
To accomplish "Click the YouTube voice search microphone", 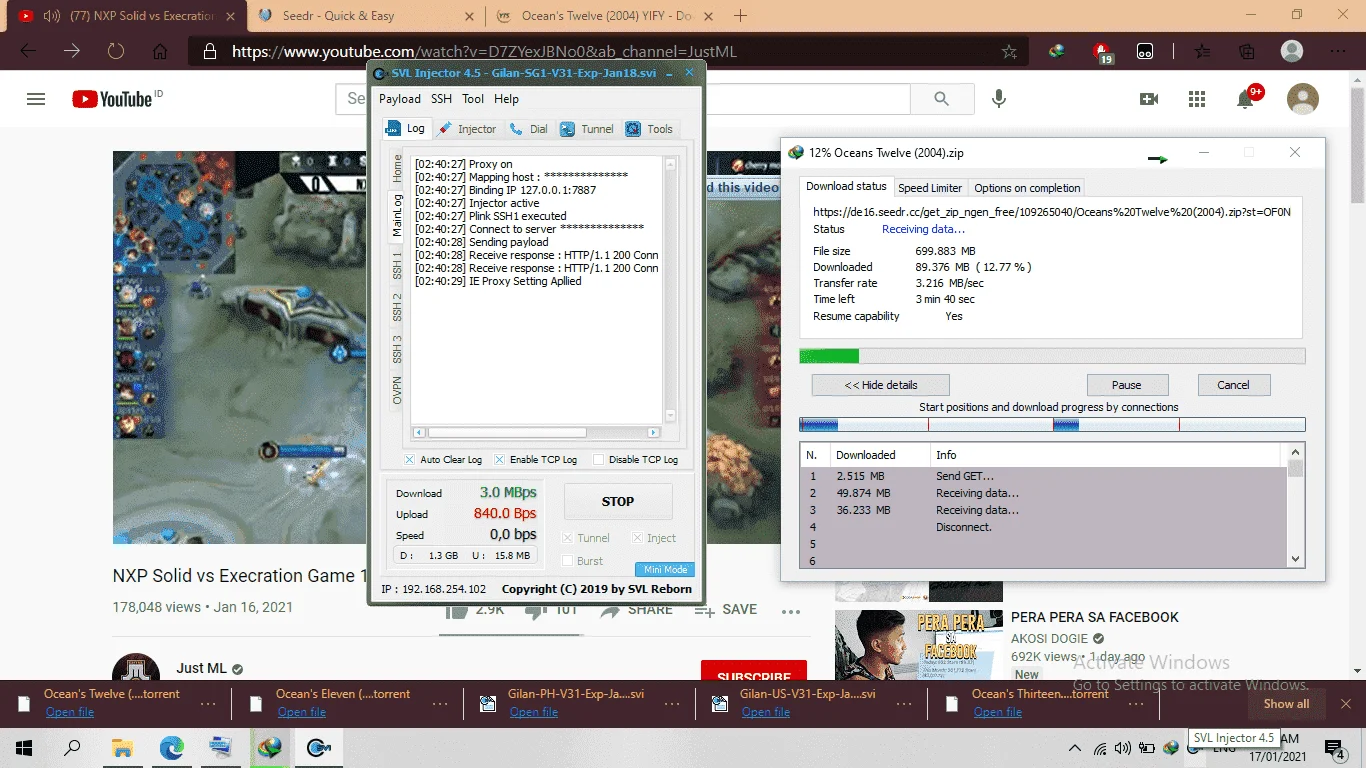I will click(x=998, y=99).
